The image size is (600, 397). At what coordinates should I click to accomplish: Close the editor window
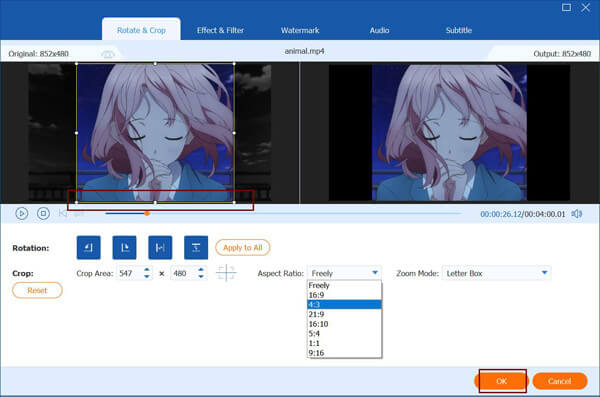(585, 7)
